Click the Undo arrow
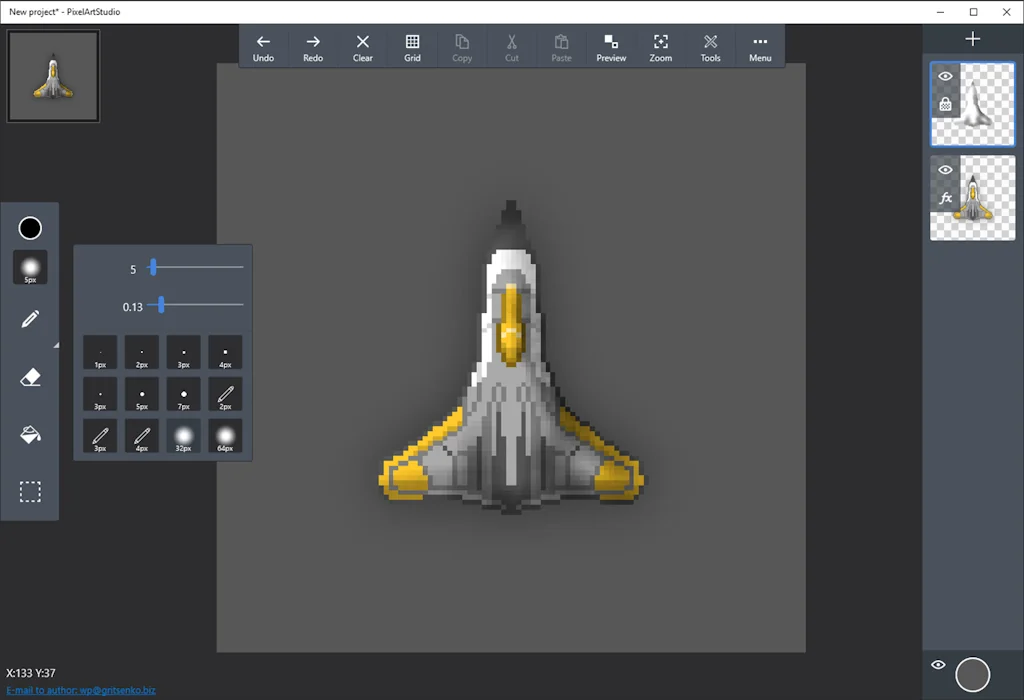The image size is (1024, 700). click(263, 46)
